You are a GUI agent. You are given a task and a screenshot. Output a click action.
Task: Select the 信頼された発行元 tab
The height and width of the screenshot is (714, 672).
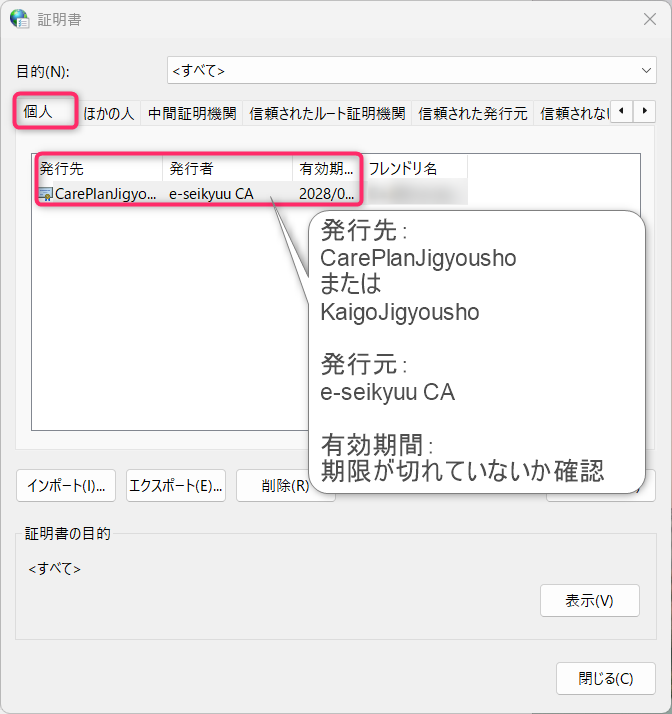click(x=473, y=114)
